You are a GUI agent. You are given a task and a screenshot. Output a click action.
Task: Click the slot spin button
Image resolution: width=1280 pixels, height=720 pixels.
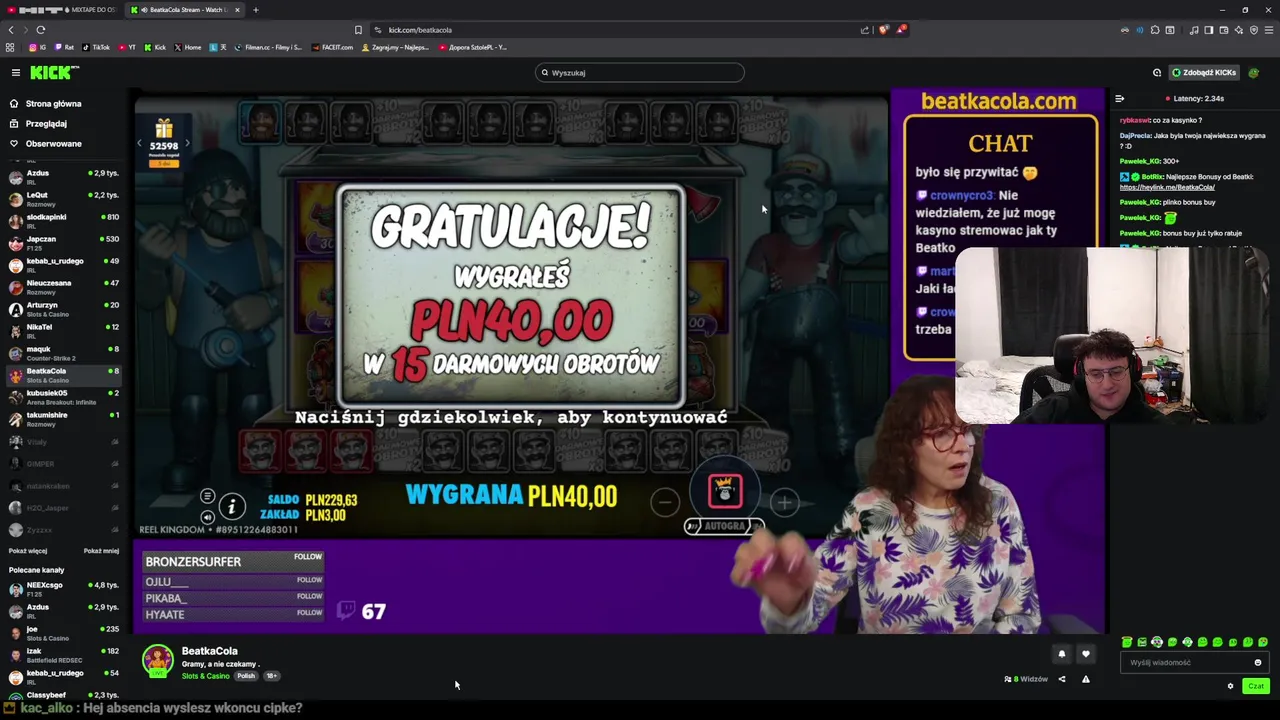[725, 491]
